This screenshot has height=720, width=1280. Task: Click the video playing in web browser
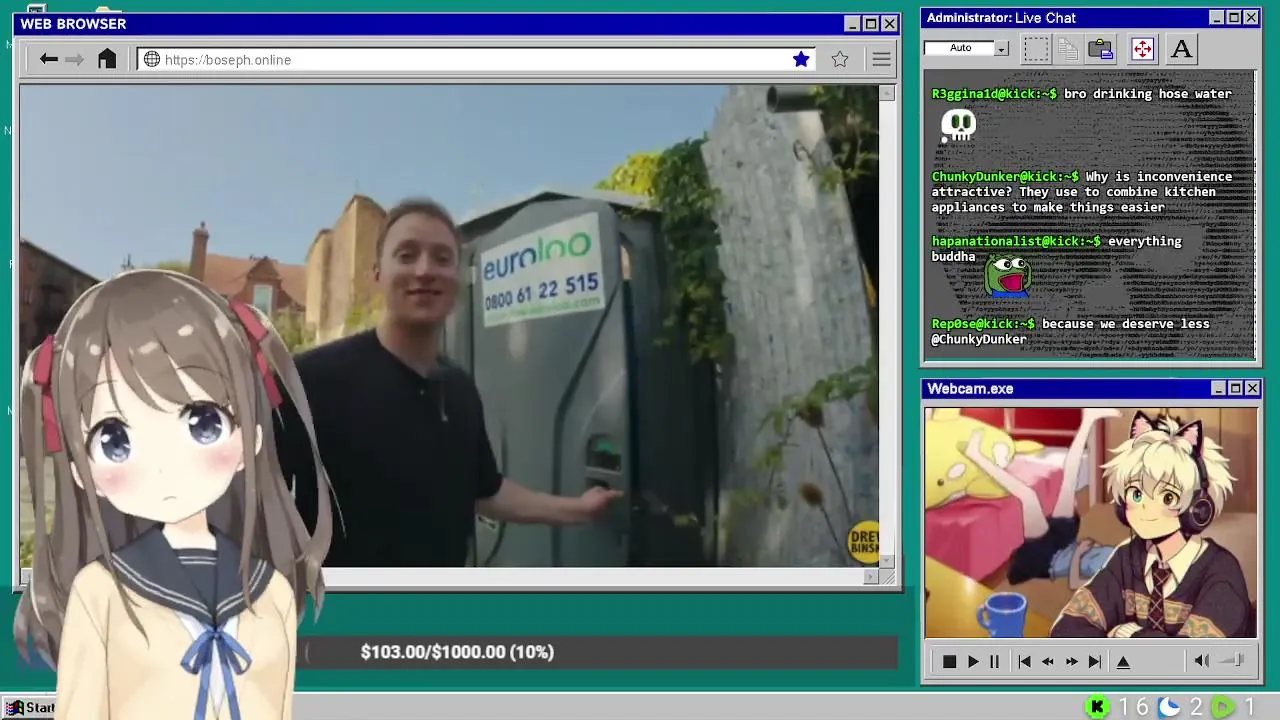pos(449,326)
